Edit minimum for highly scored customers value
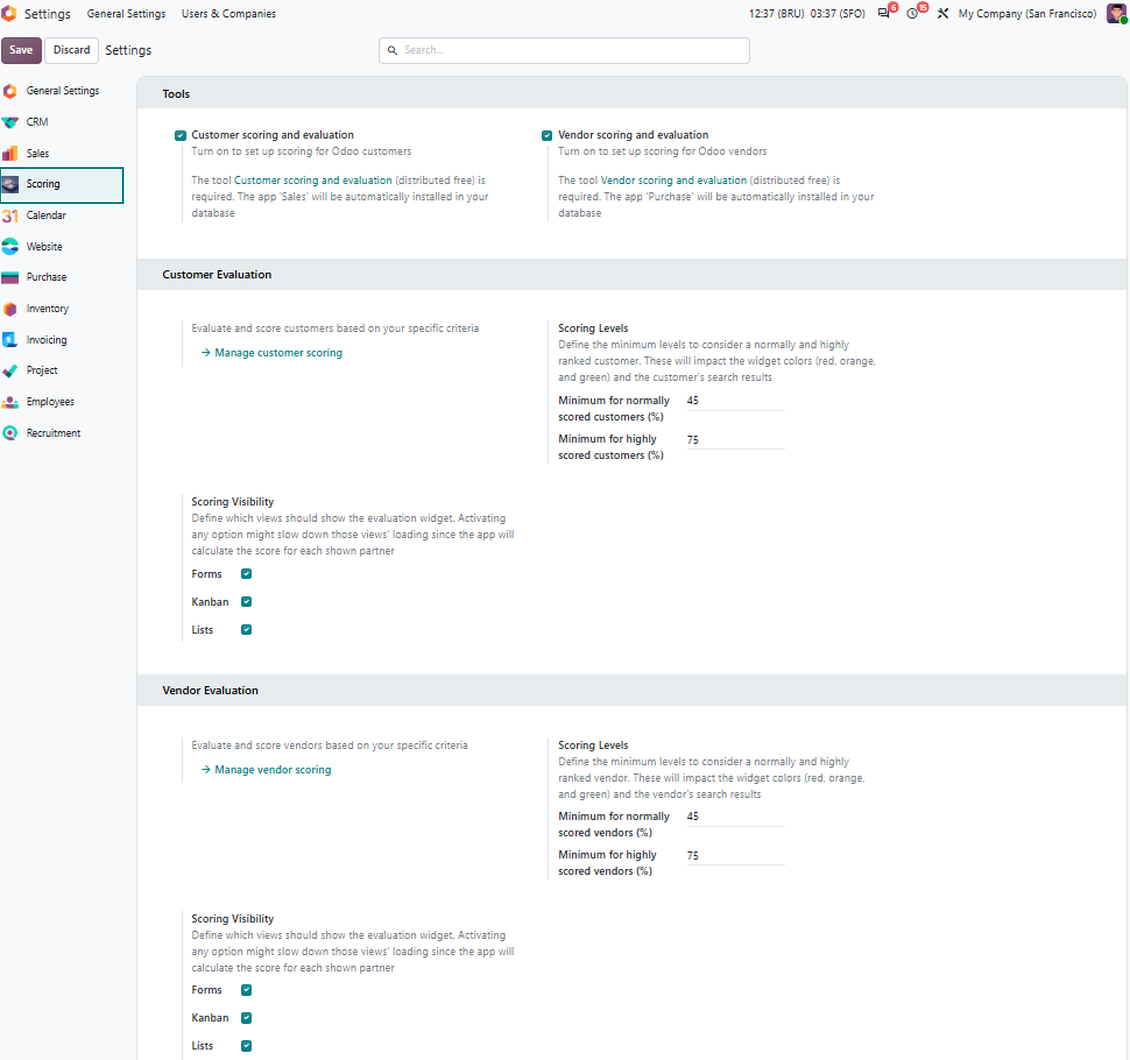 735,440
